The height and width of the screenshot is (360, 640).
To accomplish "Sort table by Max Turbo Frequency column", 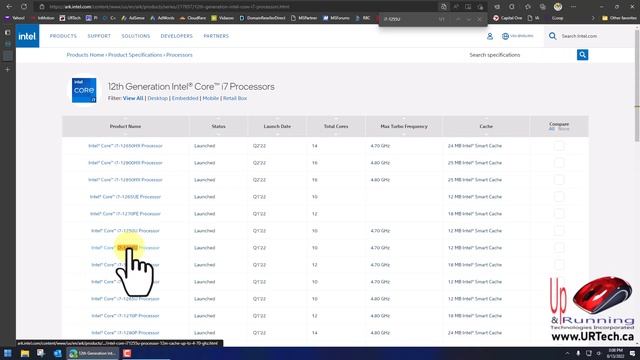I will coord(404,127).
